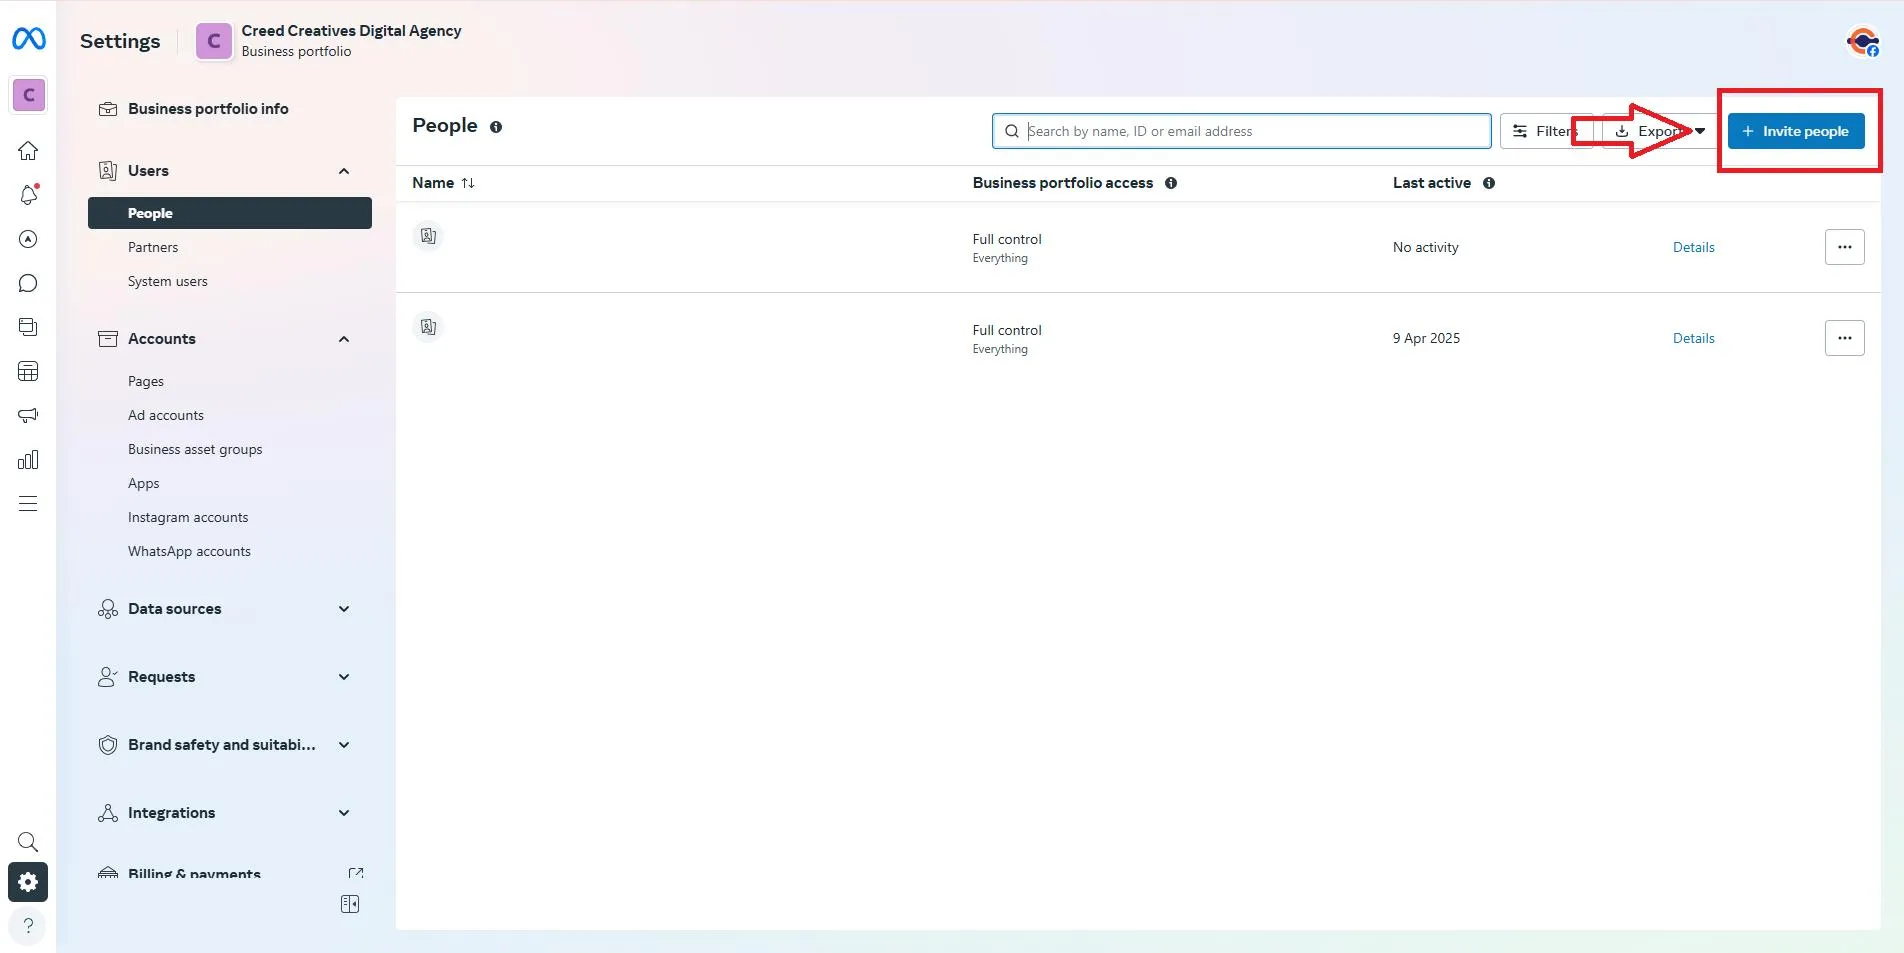The width and height of the screenshot is (1904, 953).
Task: Open Ad accounts under Accounts
Action: (x=166, y=415)
